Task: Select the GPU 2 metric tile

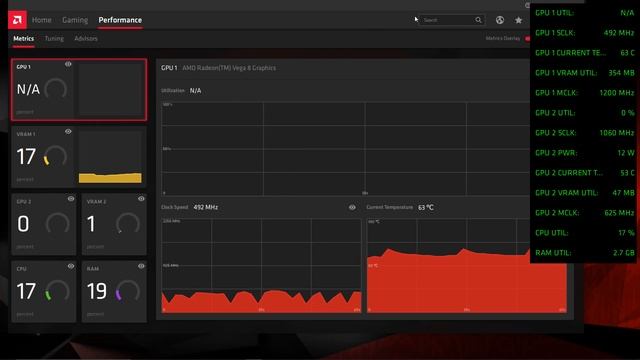Action: coord(44,224)
